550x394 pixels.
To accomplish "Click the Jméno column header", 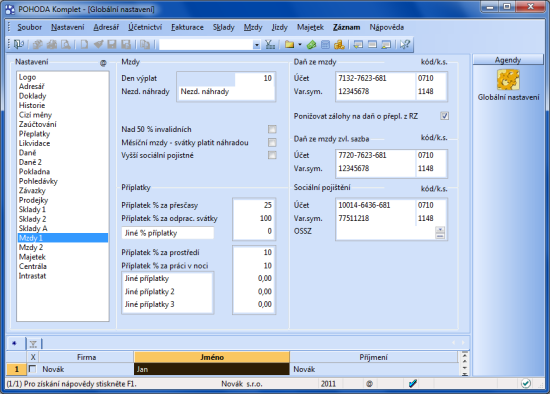I will 212,357.
